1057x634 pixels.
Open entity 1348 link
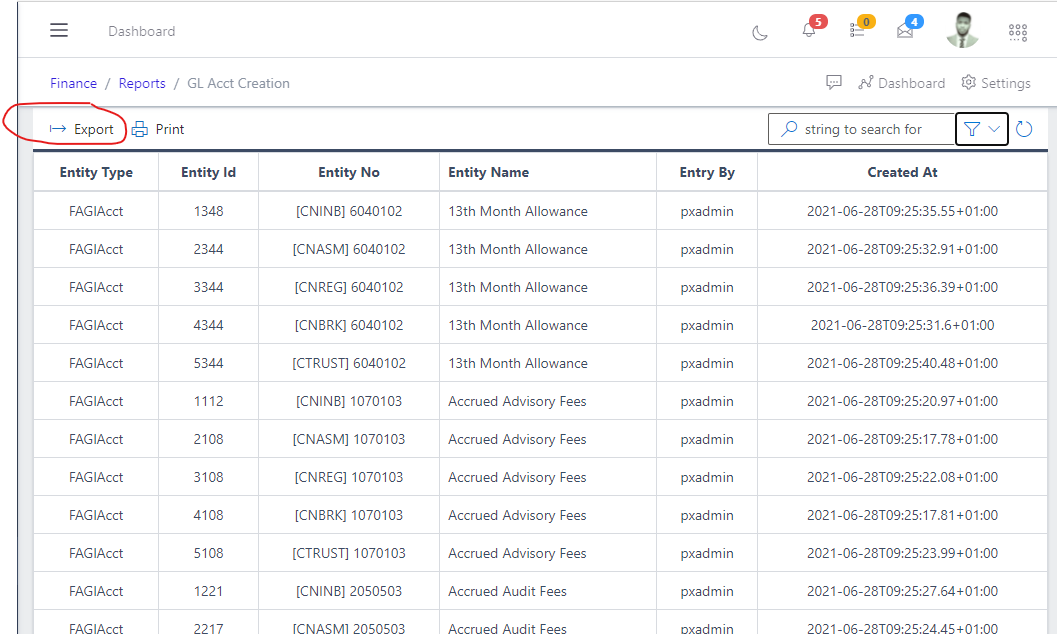coord(207,211)
